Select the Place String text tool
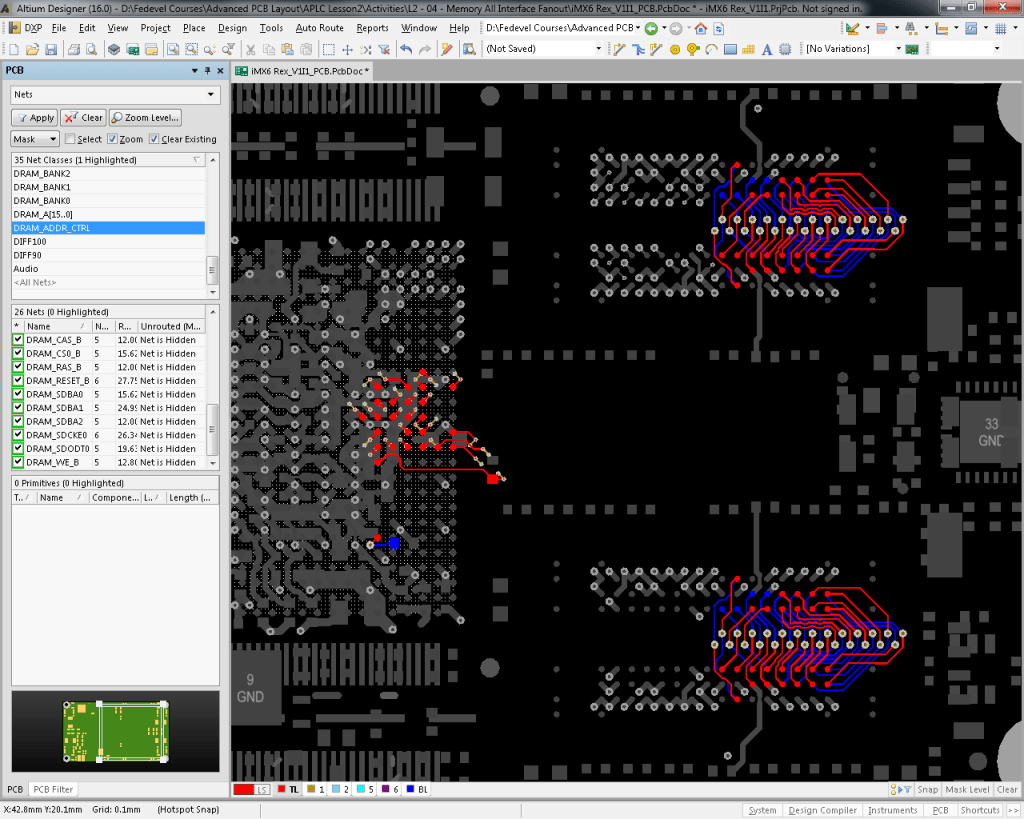This screenshot has height=819, width=1024. 767,49
